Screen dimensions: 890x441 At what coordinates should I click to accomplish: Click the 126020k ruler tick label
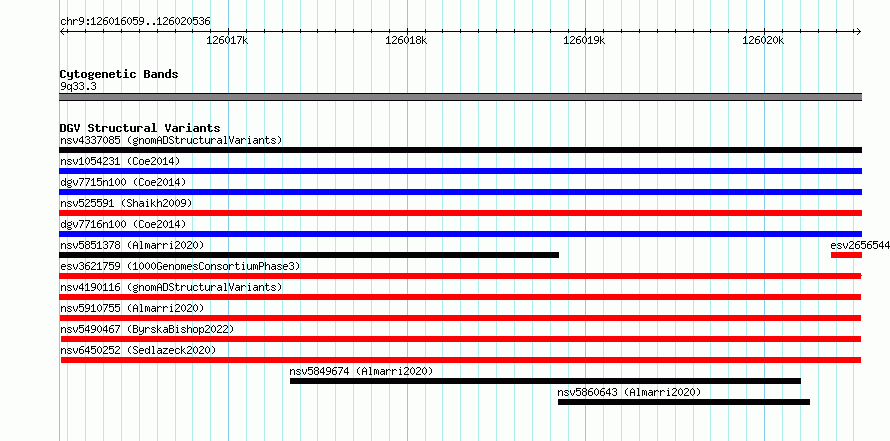pyautogui.click(x=763, y=40)
